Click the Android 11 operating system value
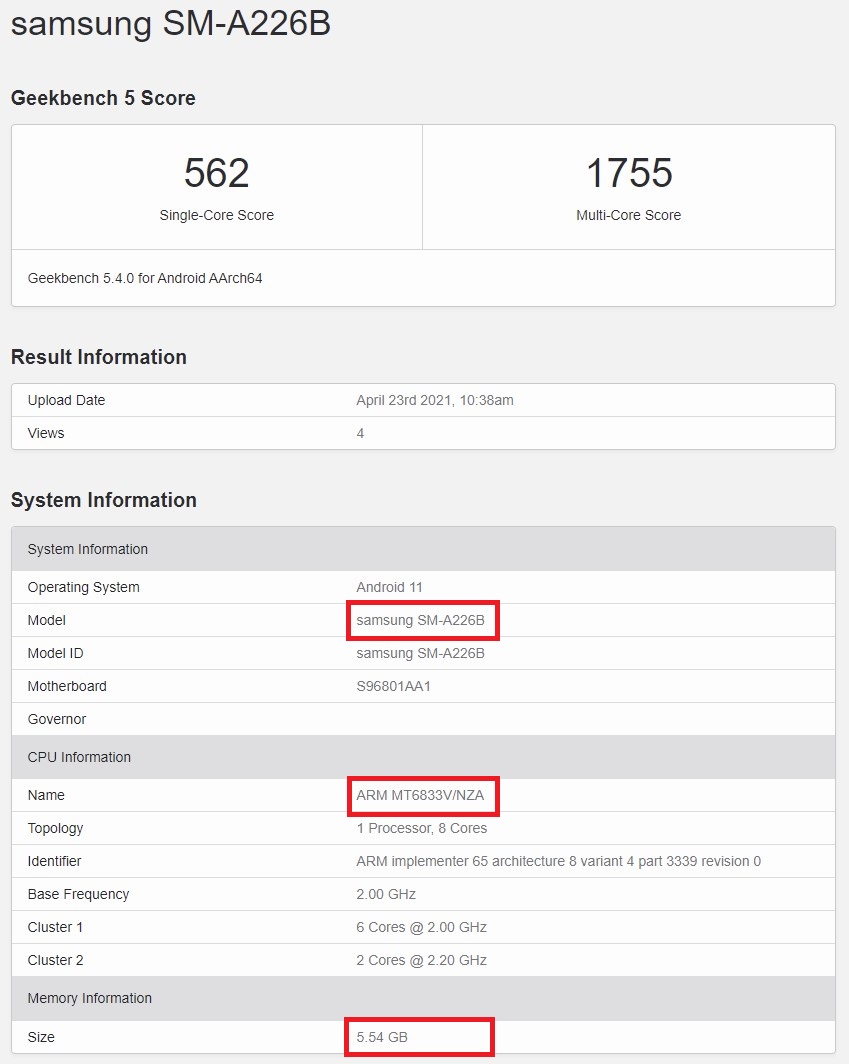 [x=390, y=587]
